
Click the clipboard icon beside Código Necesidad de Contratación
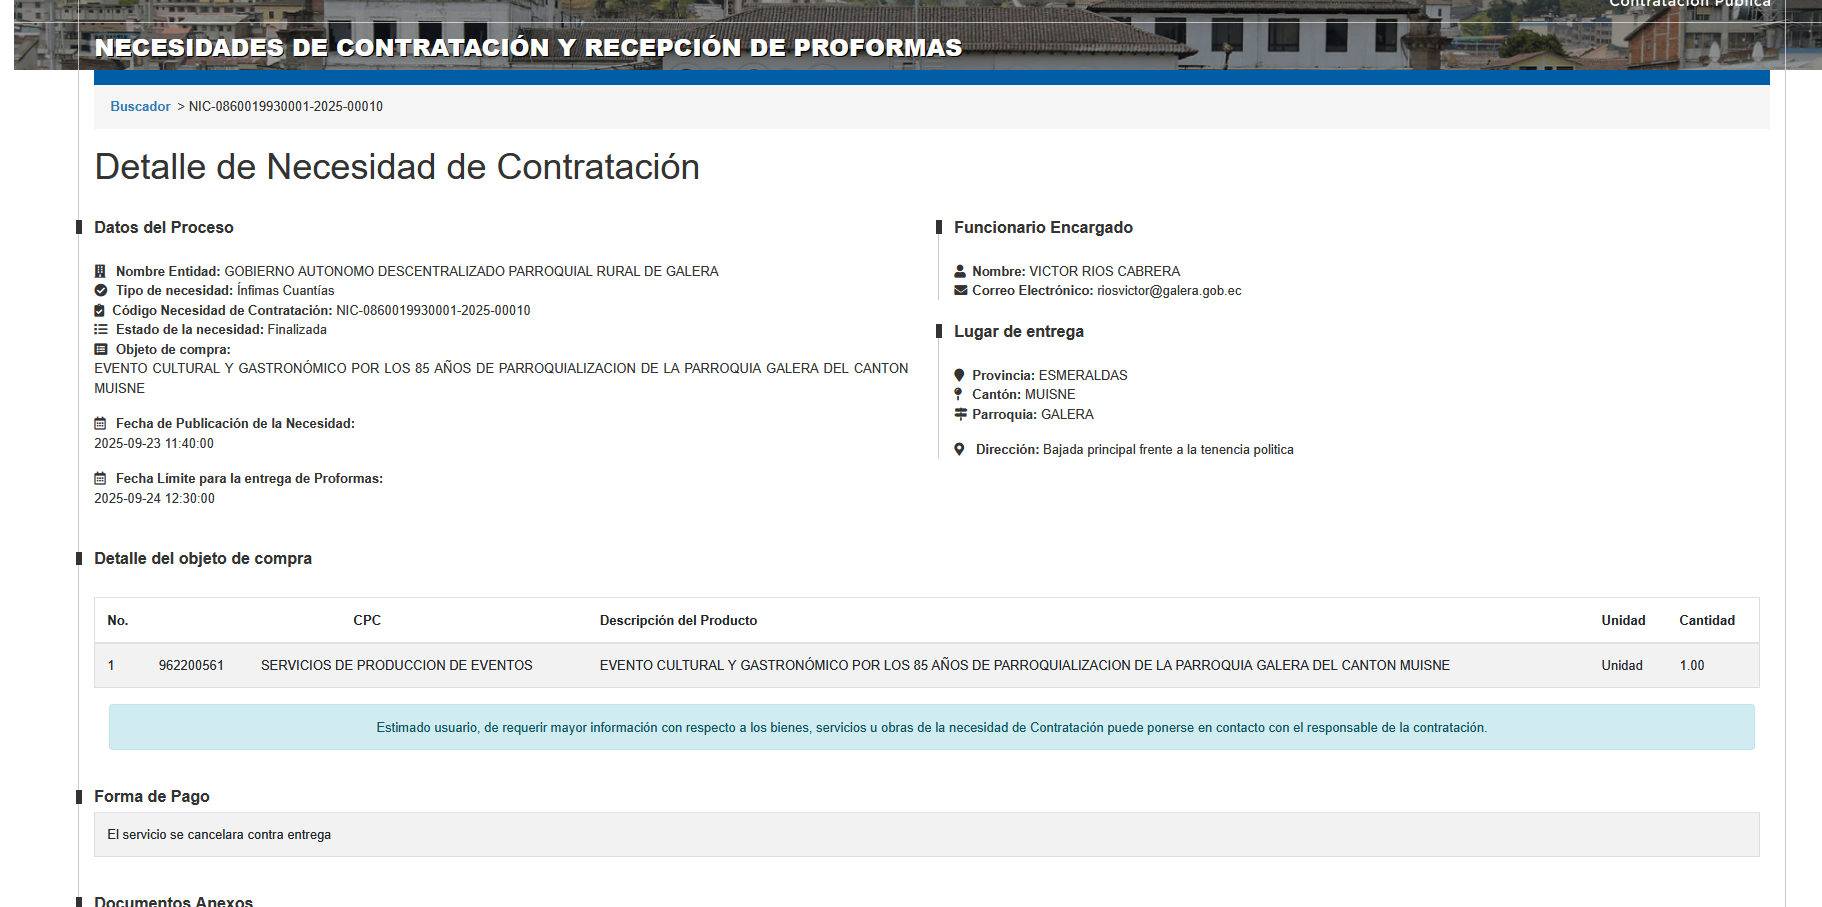pyautogui.click(x=99, y=311)
